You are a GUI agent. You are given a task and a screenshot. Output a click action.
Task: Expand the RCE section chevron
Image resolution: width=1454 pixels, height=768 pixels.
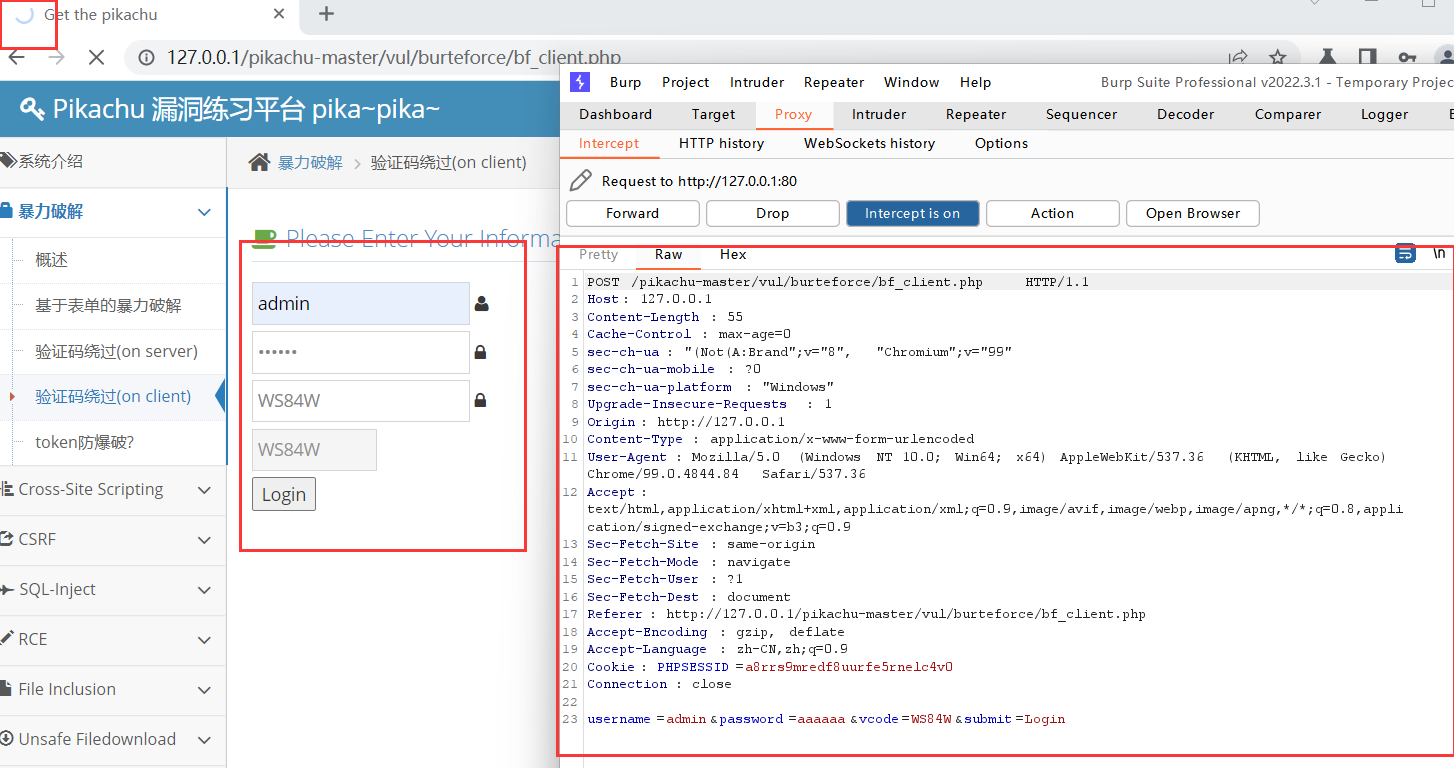(204, 640)
